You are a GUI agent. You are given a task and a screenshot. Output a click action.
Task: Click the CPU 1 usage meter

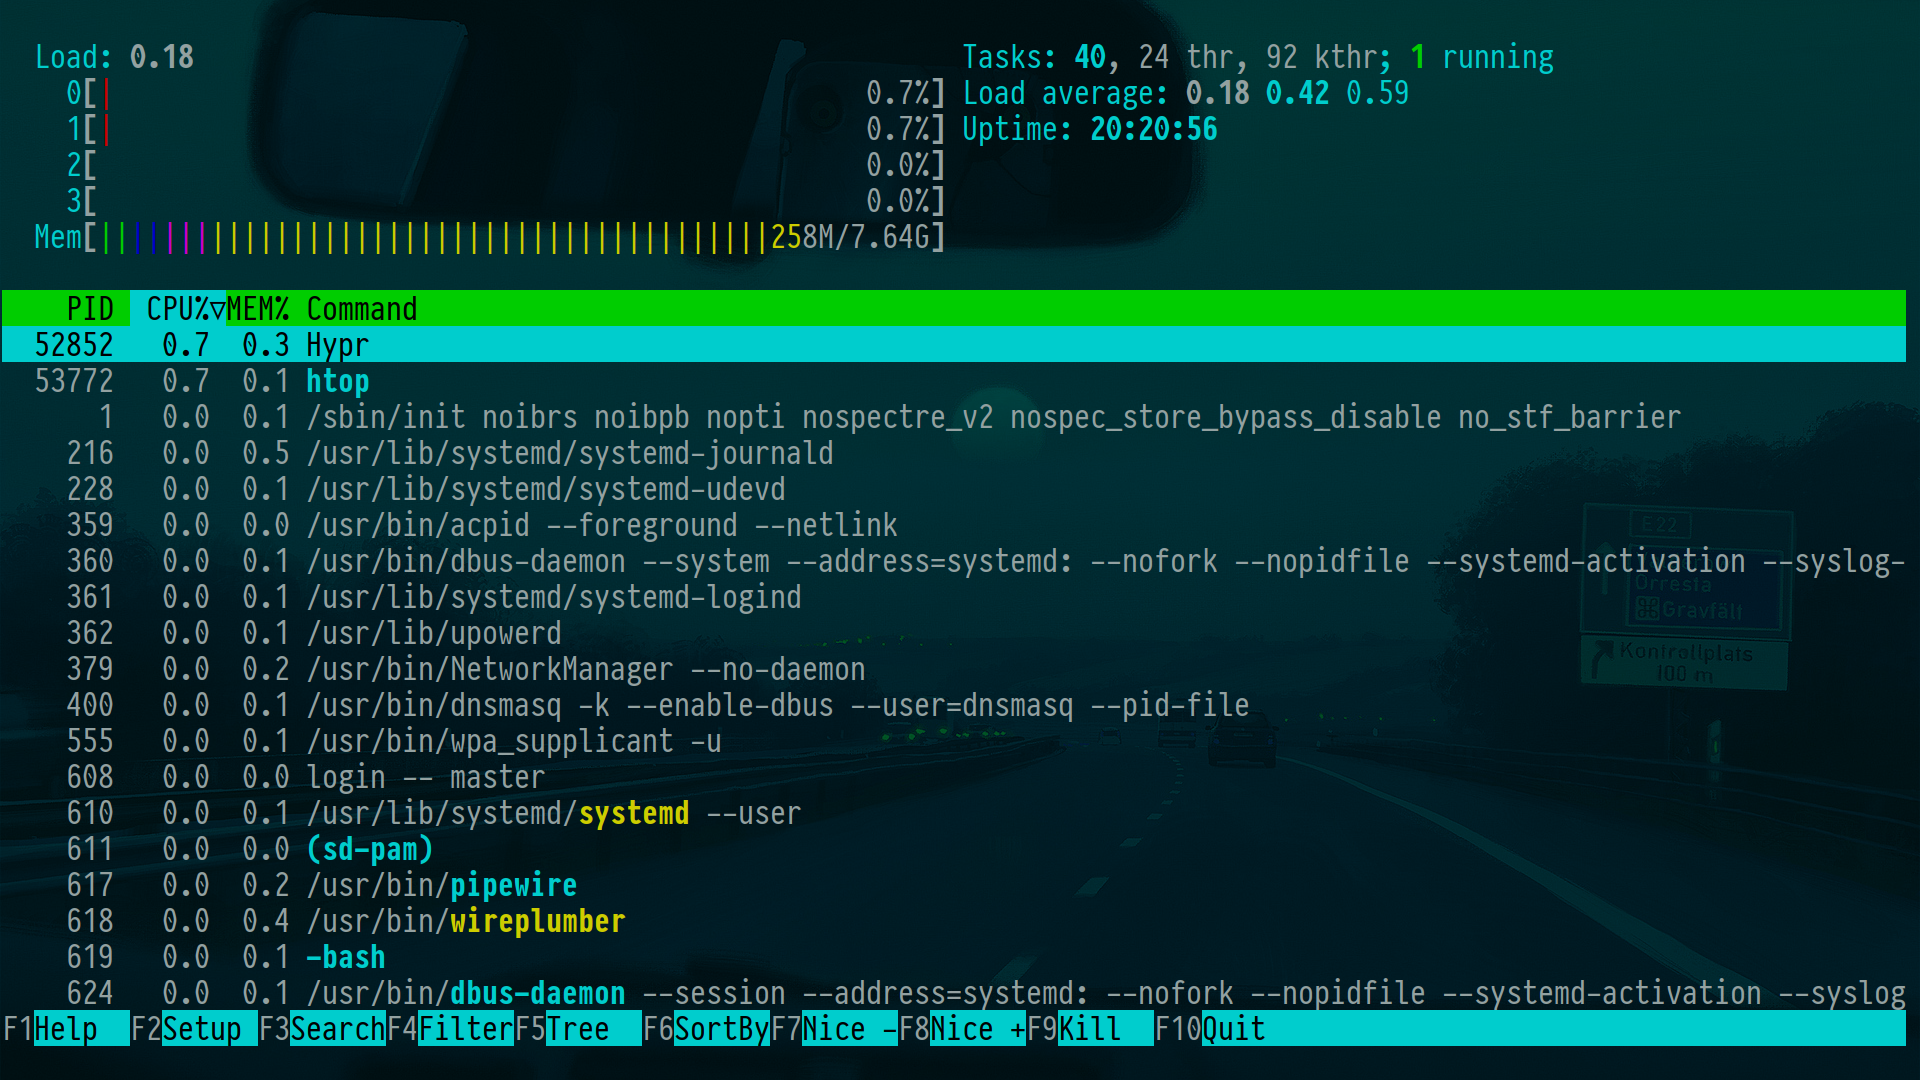pyautogui.click(x=505, y=128)
